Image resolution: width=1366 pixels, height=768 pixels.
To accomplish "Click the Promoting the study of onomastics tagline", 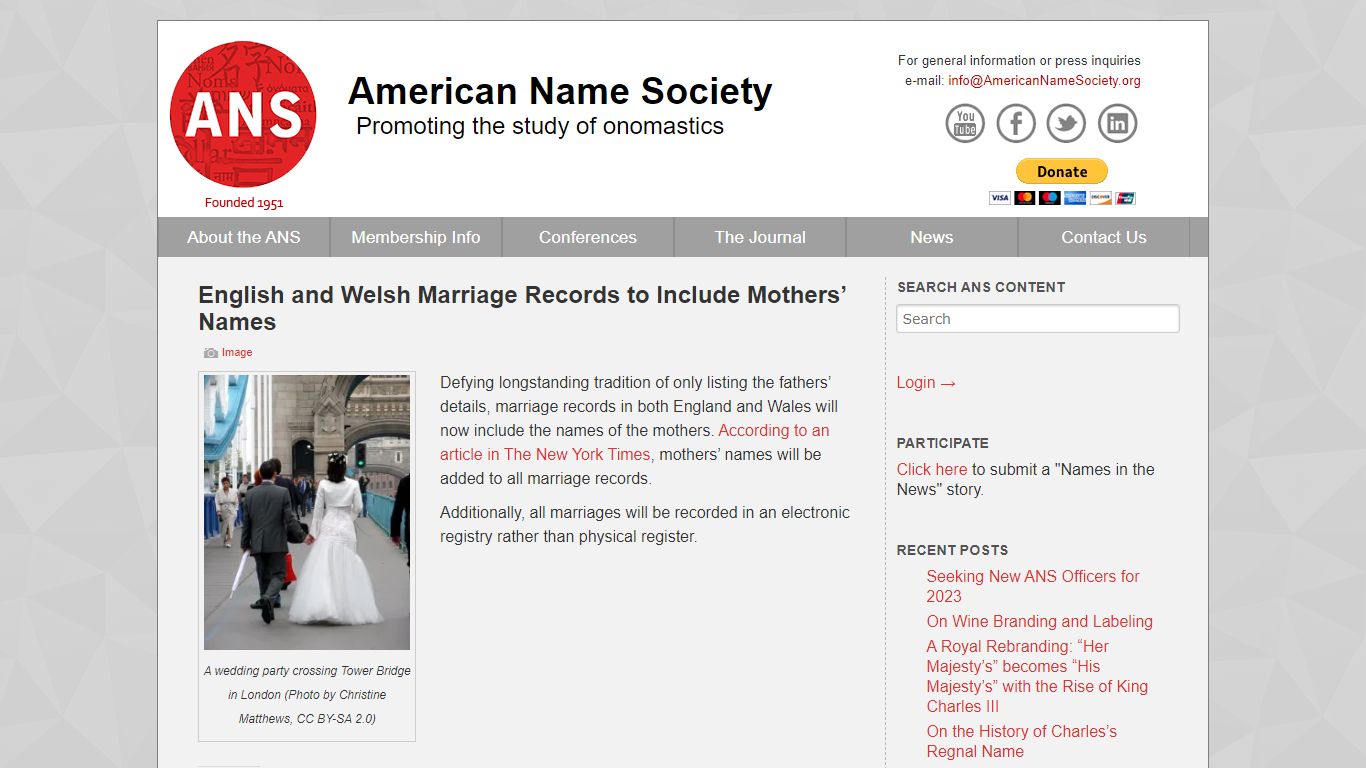I will (x=540, y=126).
